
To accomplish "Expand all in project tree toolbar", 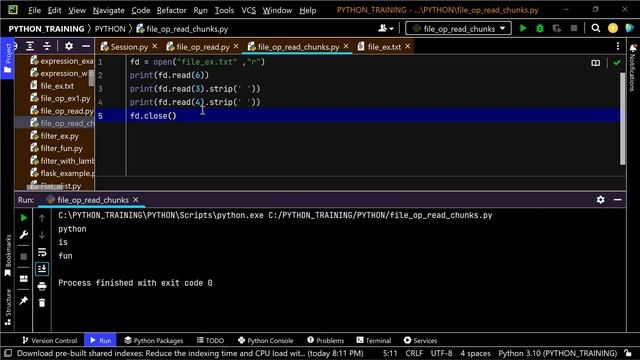I will coord(30,47).
